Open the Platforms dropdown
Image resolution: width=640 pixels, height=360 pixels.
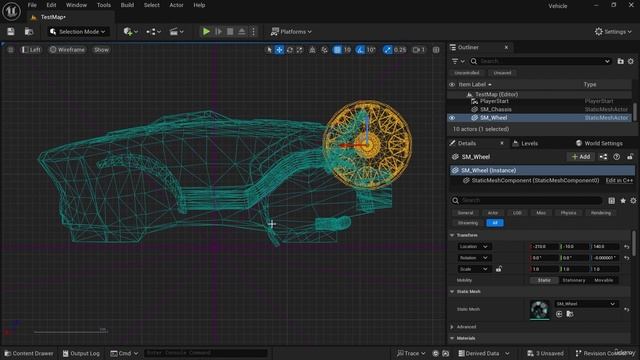291,31
